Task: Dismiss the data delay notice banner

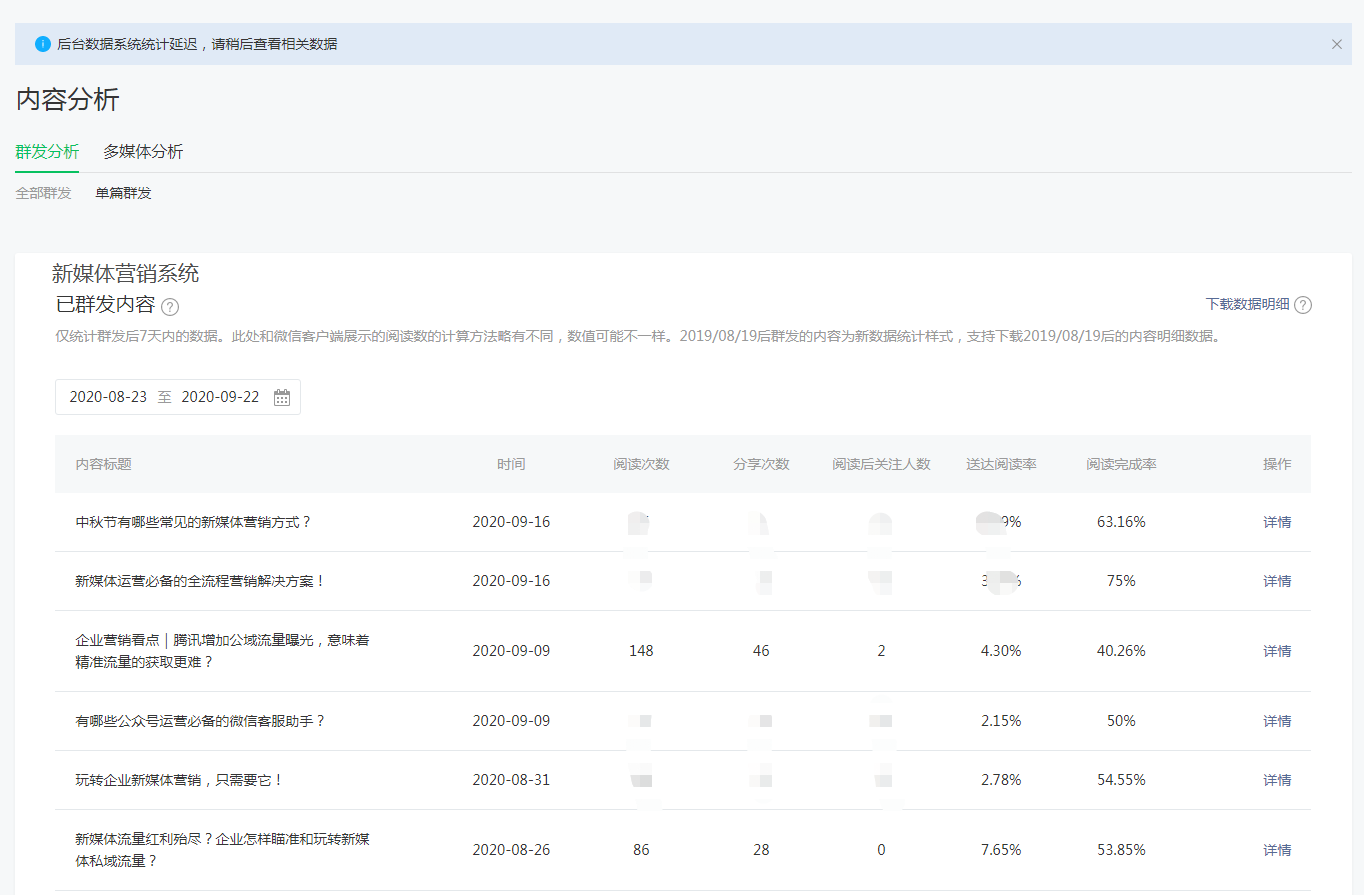Action: pos(1337,44)
